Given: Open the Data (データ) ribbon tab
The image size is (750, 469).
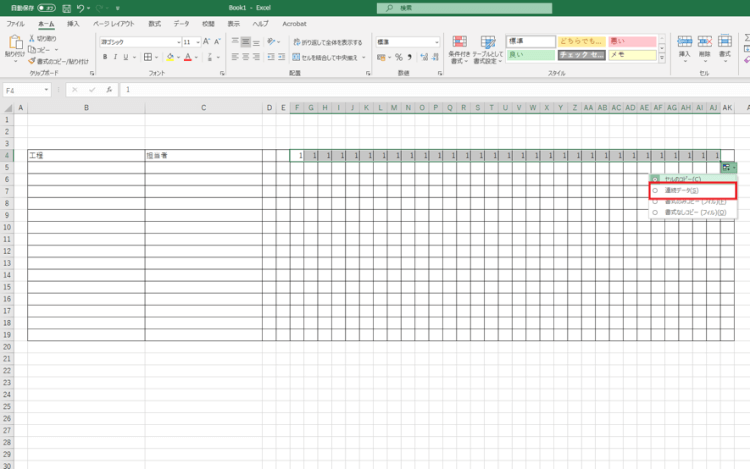Looking at the screenshot, I should pyautogui.click(x=180, y=22).
